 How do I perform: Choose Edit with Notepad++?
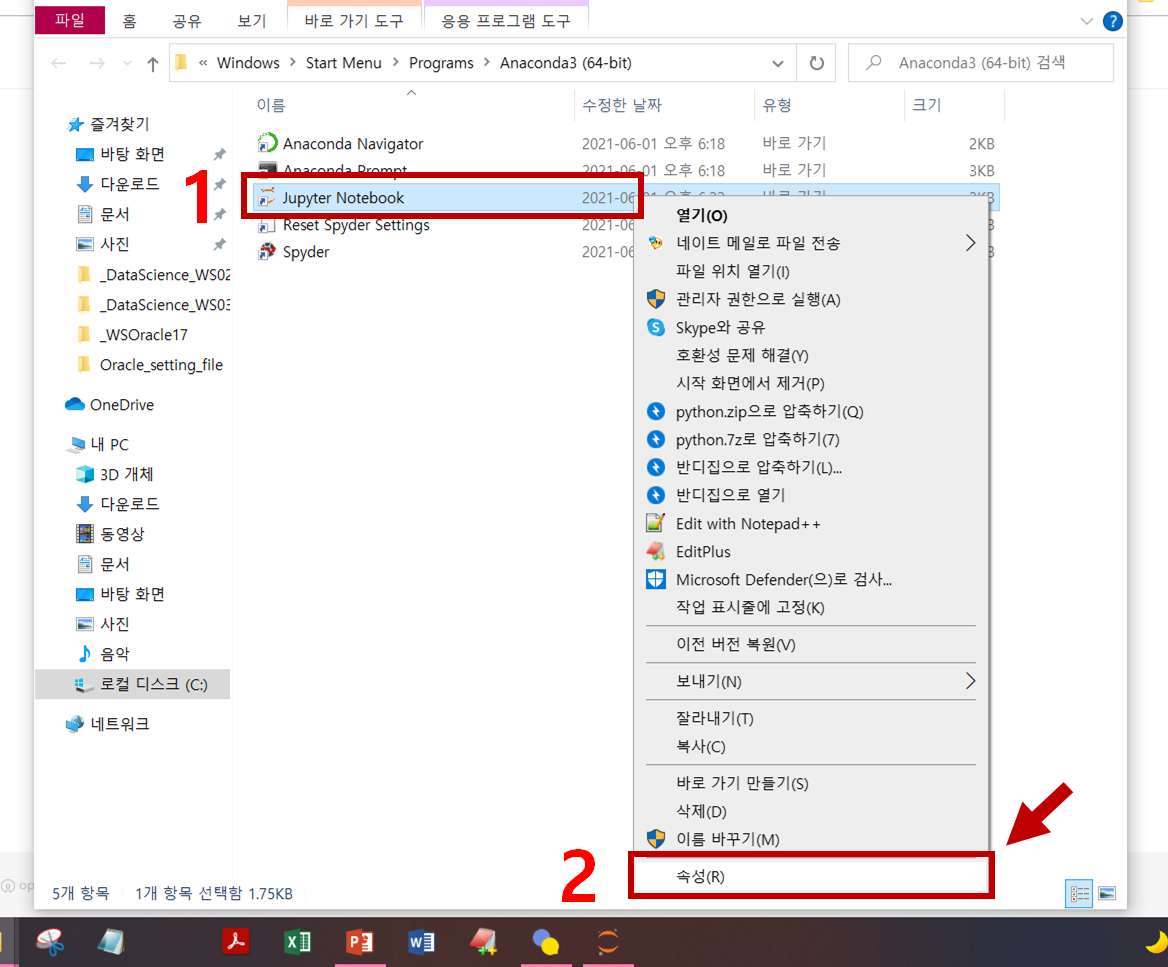(811, 524)
